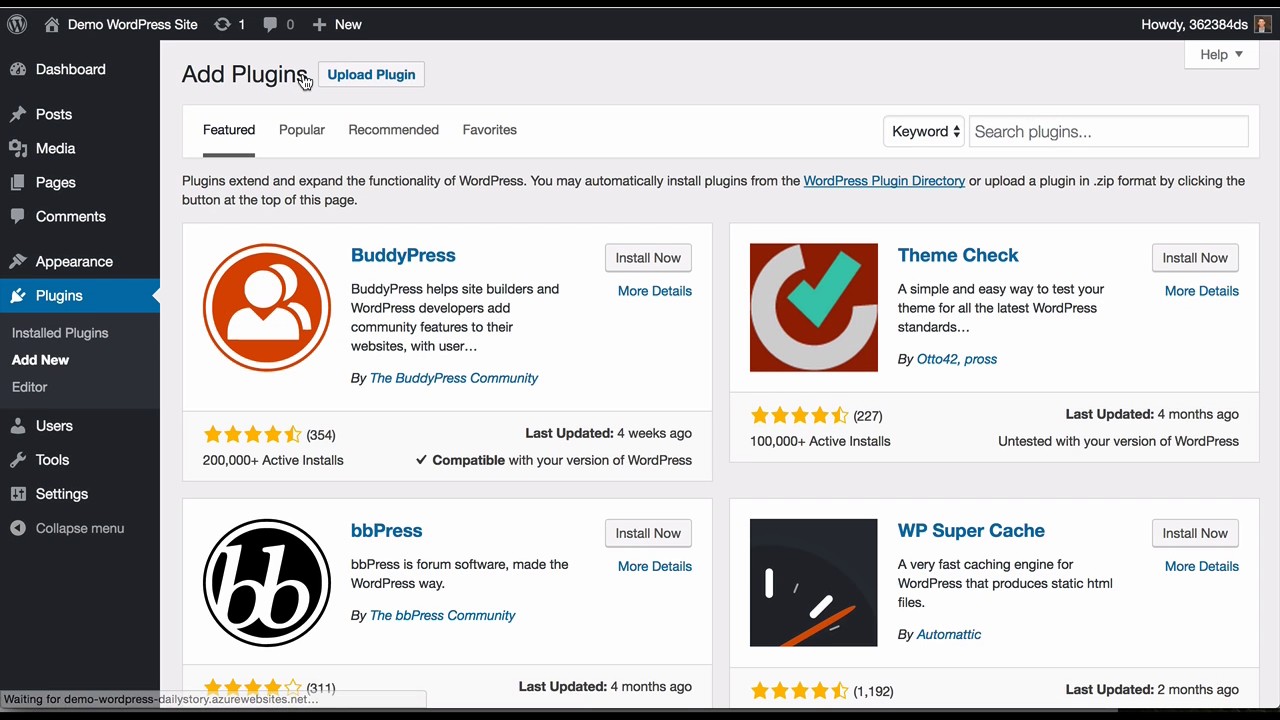Screen dimensions: 1280x720
Task: Collapse the admin sidebar menu
Action: (x=80, y=528)
